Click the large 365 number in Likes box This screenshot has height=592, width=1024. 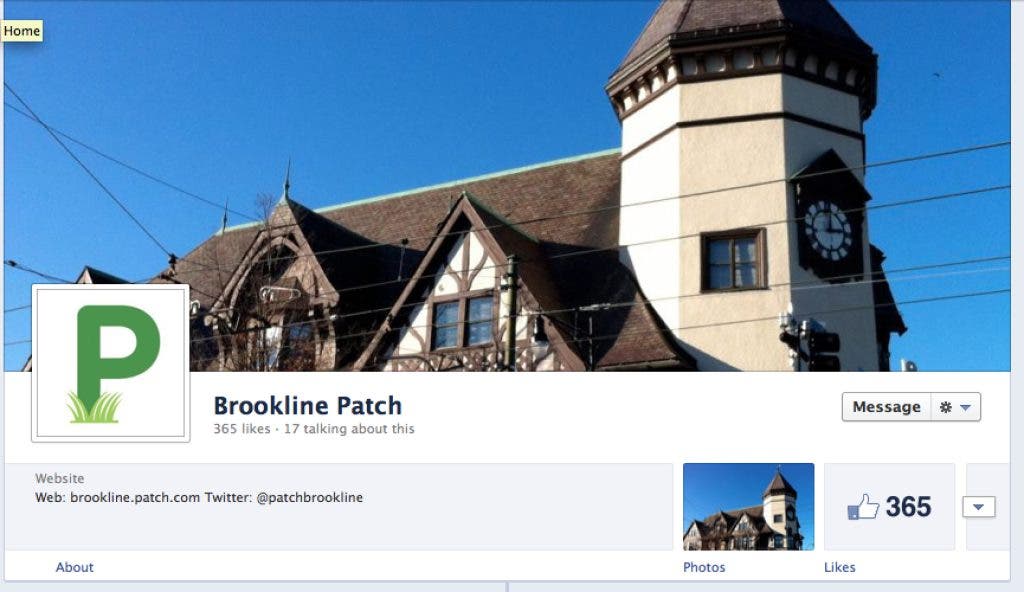coord(908,507)
